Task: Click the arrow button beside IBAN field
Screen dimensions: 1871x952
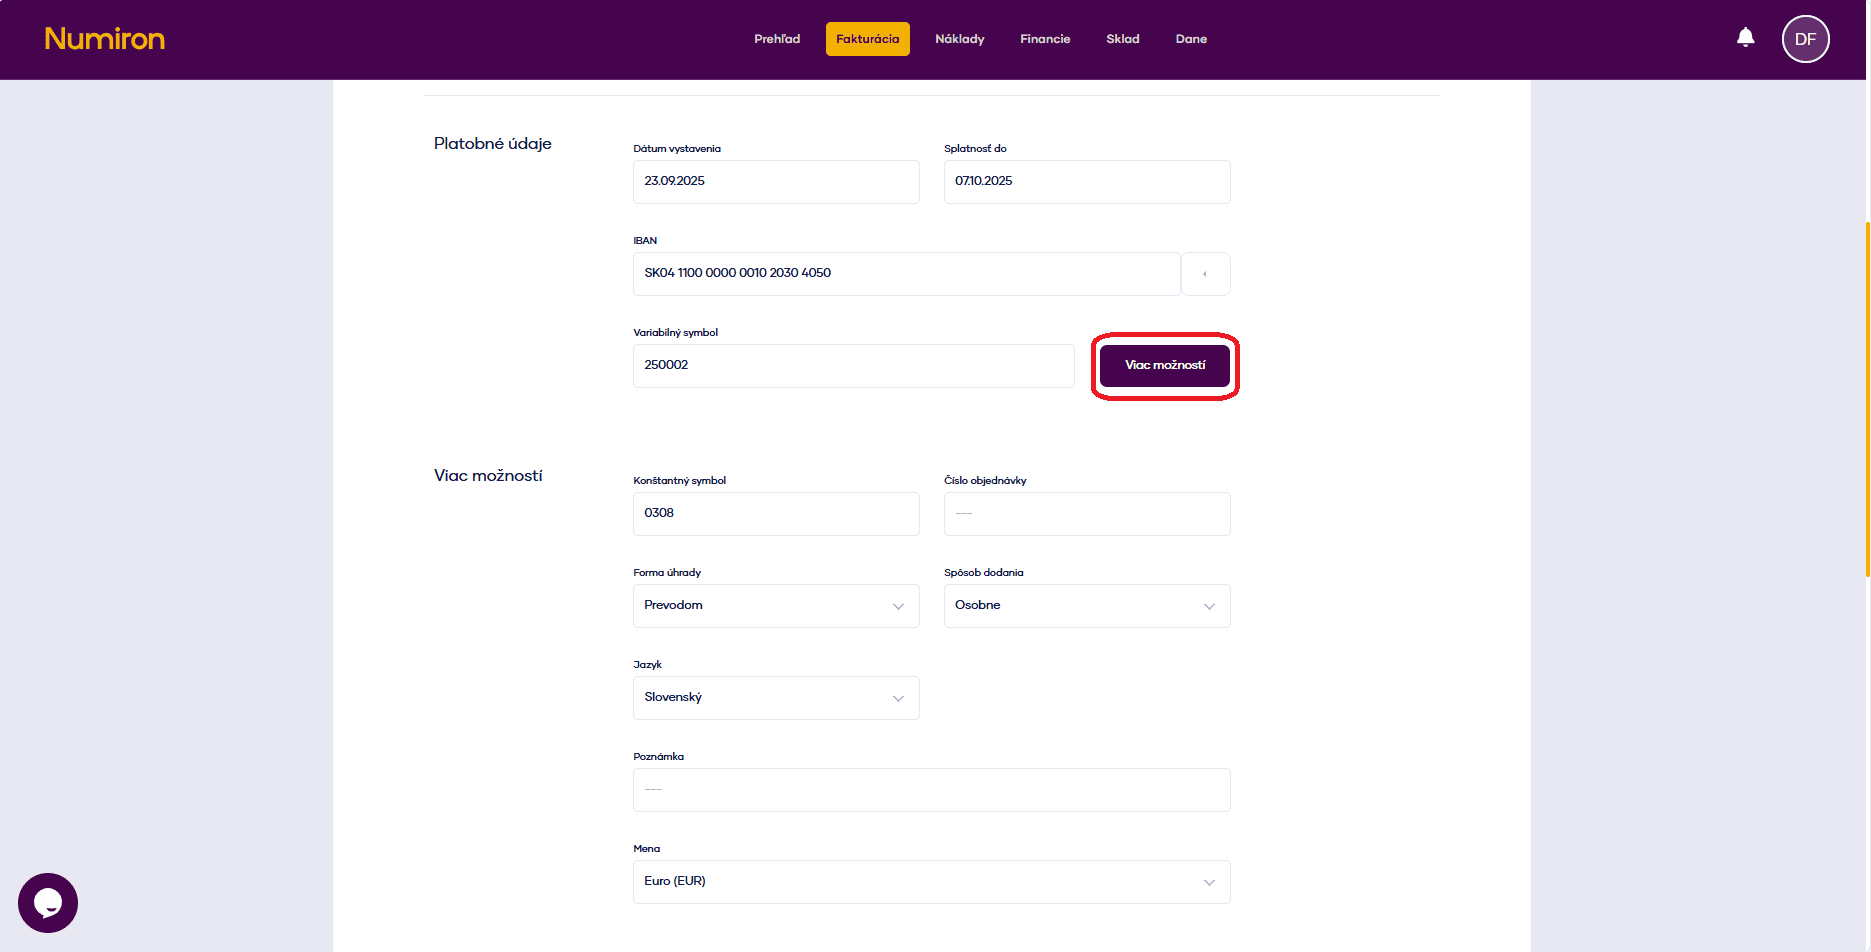Action: pyautogui.click(x=1205, y=274)
